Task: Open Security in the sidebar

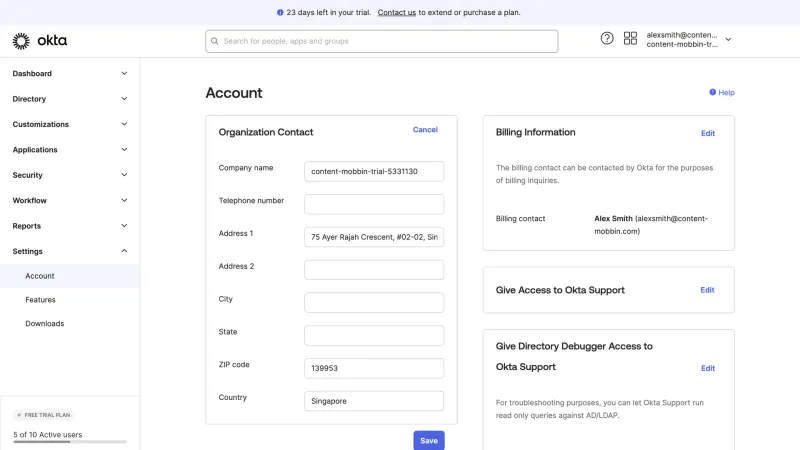Action: point(28,175)
